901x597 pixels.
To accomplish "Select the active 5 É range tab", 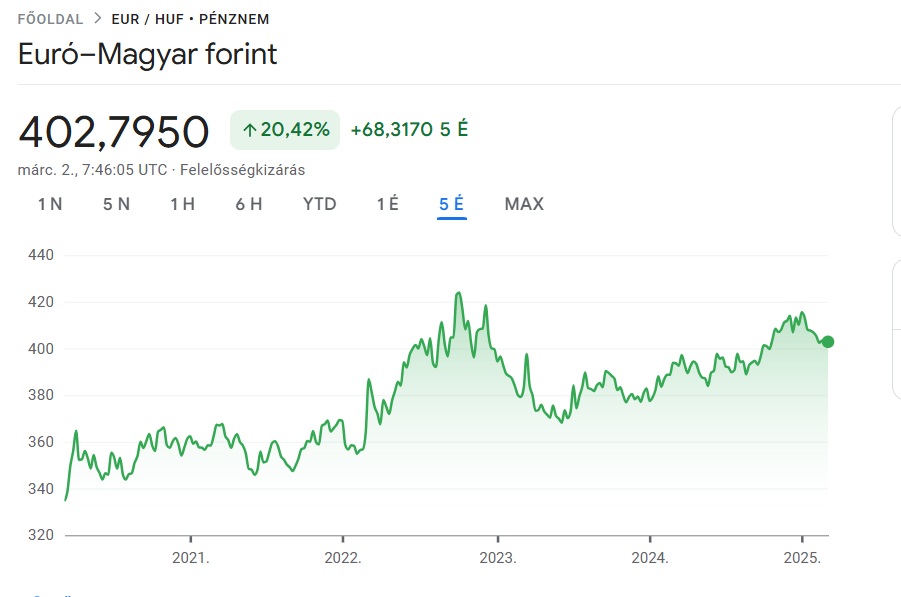I will click(x=452, y=204).
